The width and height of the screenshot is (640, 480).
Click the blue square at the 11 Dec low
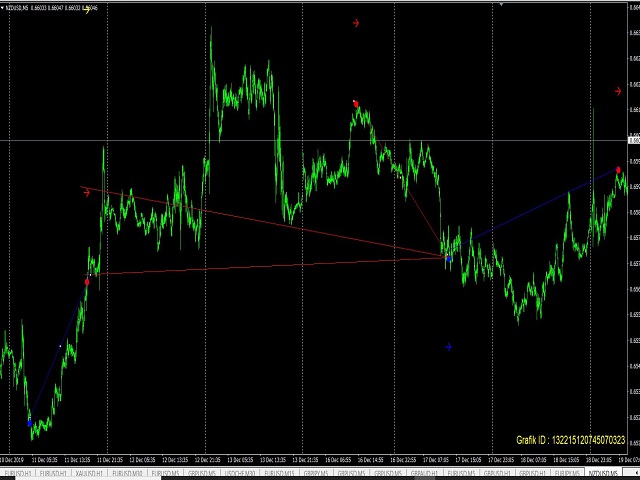click(29, 423)
